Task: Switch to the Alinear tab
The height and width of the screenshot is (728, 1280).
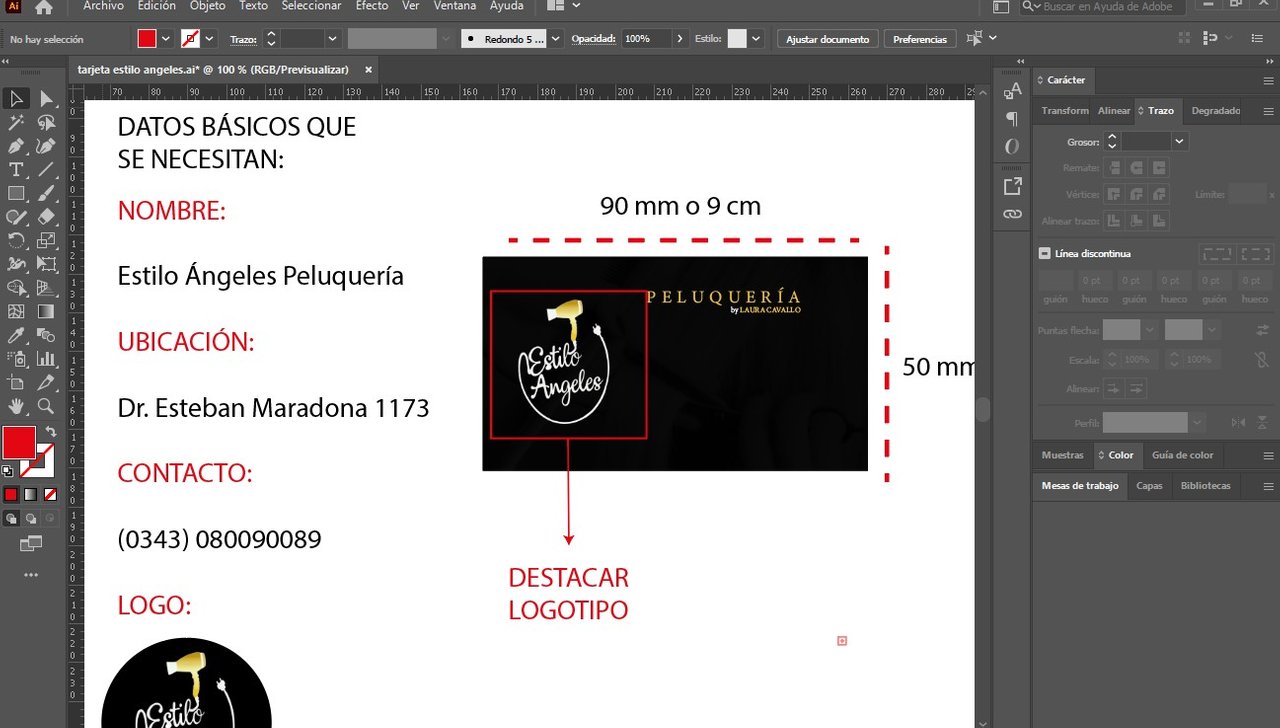Action: [x=1114, y=111]
